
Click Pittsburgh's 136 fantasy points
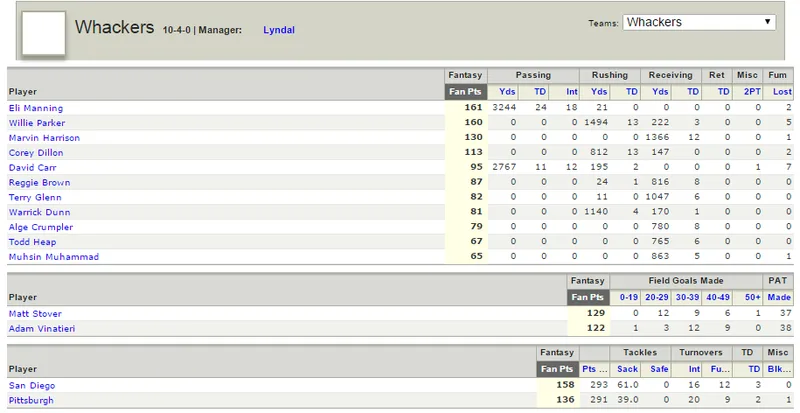coord(565,399)
